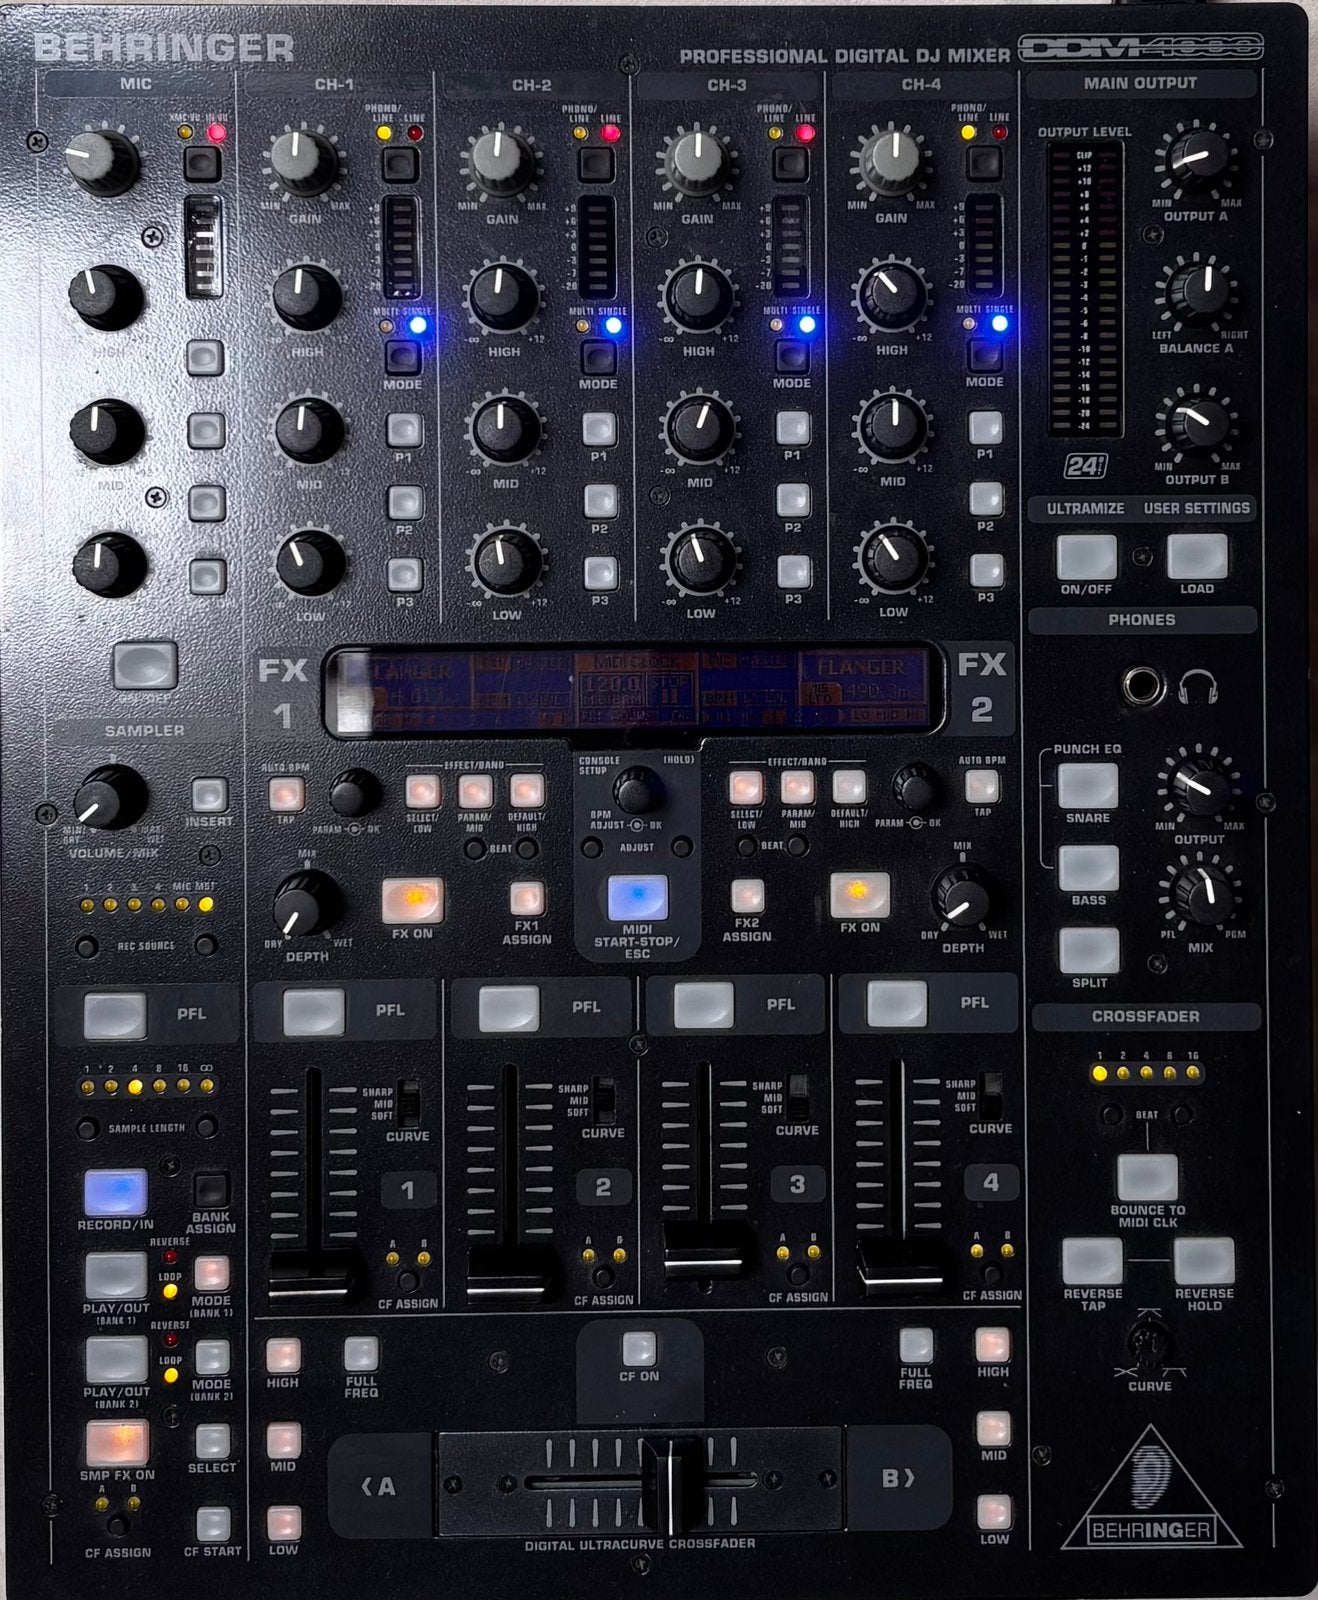
Task: Click the headphones jack socket
Action: (x=1141, y=687)
